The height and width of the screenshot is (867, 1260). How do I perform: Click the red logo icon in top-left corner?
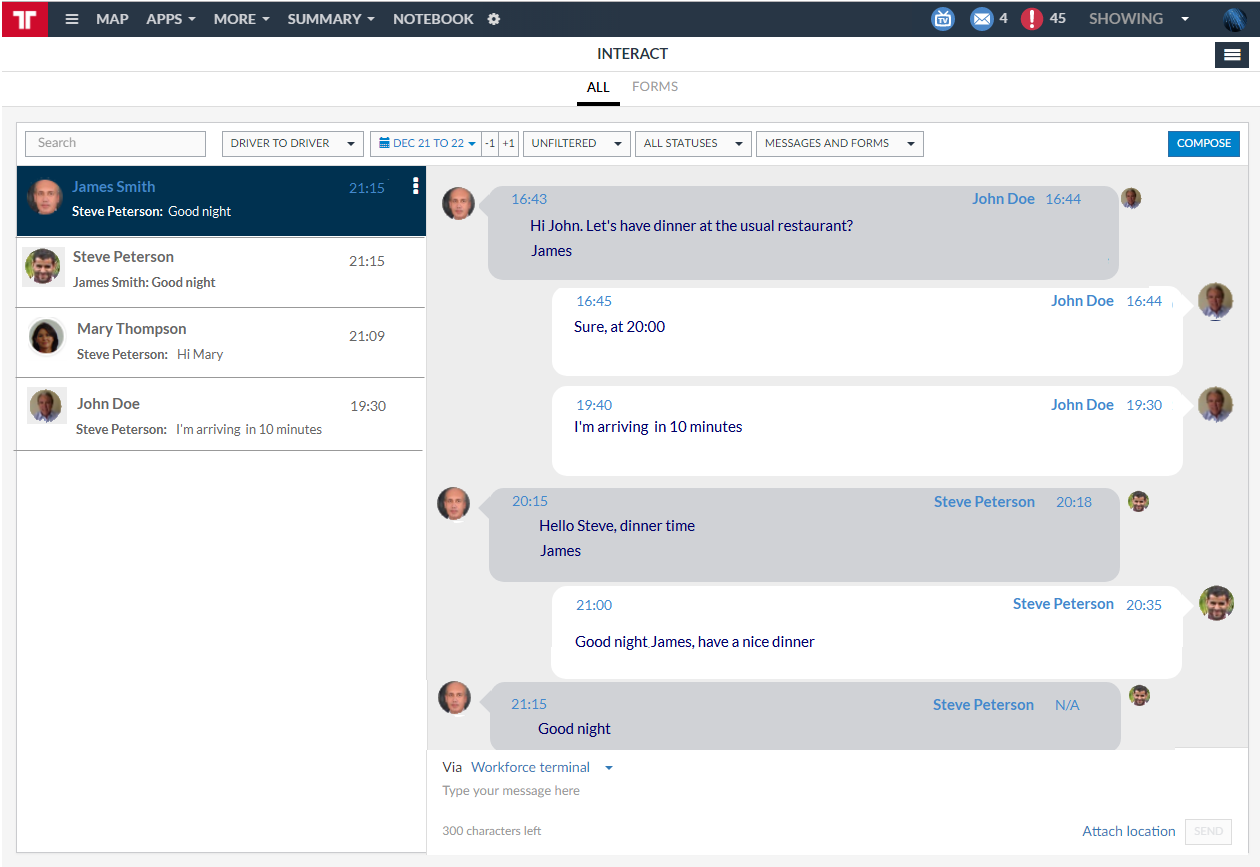point(25,19)
